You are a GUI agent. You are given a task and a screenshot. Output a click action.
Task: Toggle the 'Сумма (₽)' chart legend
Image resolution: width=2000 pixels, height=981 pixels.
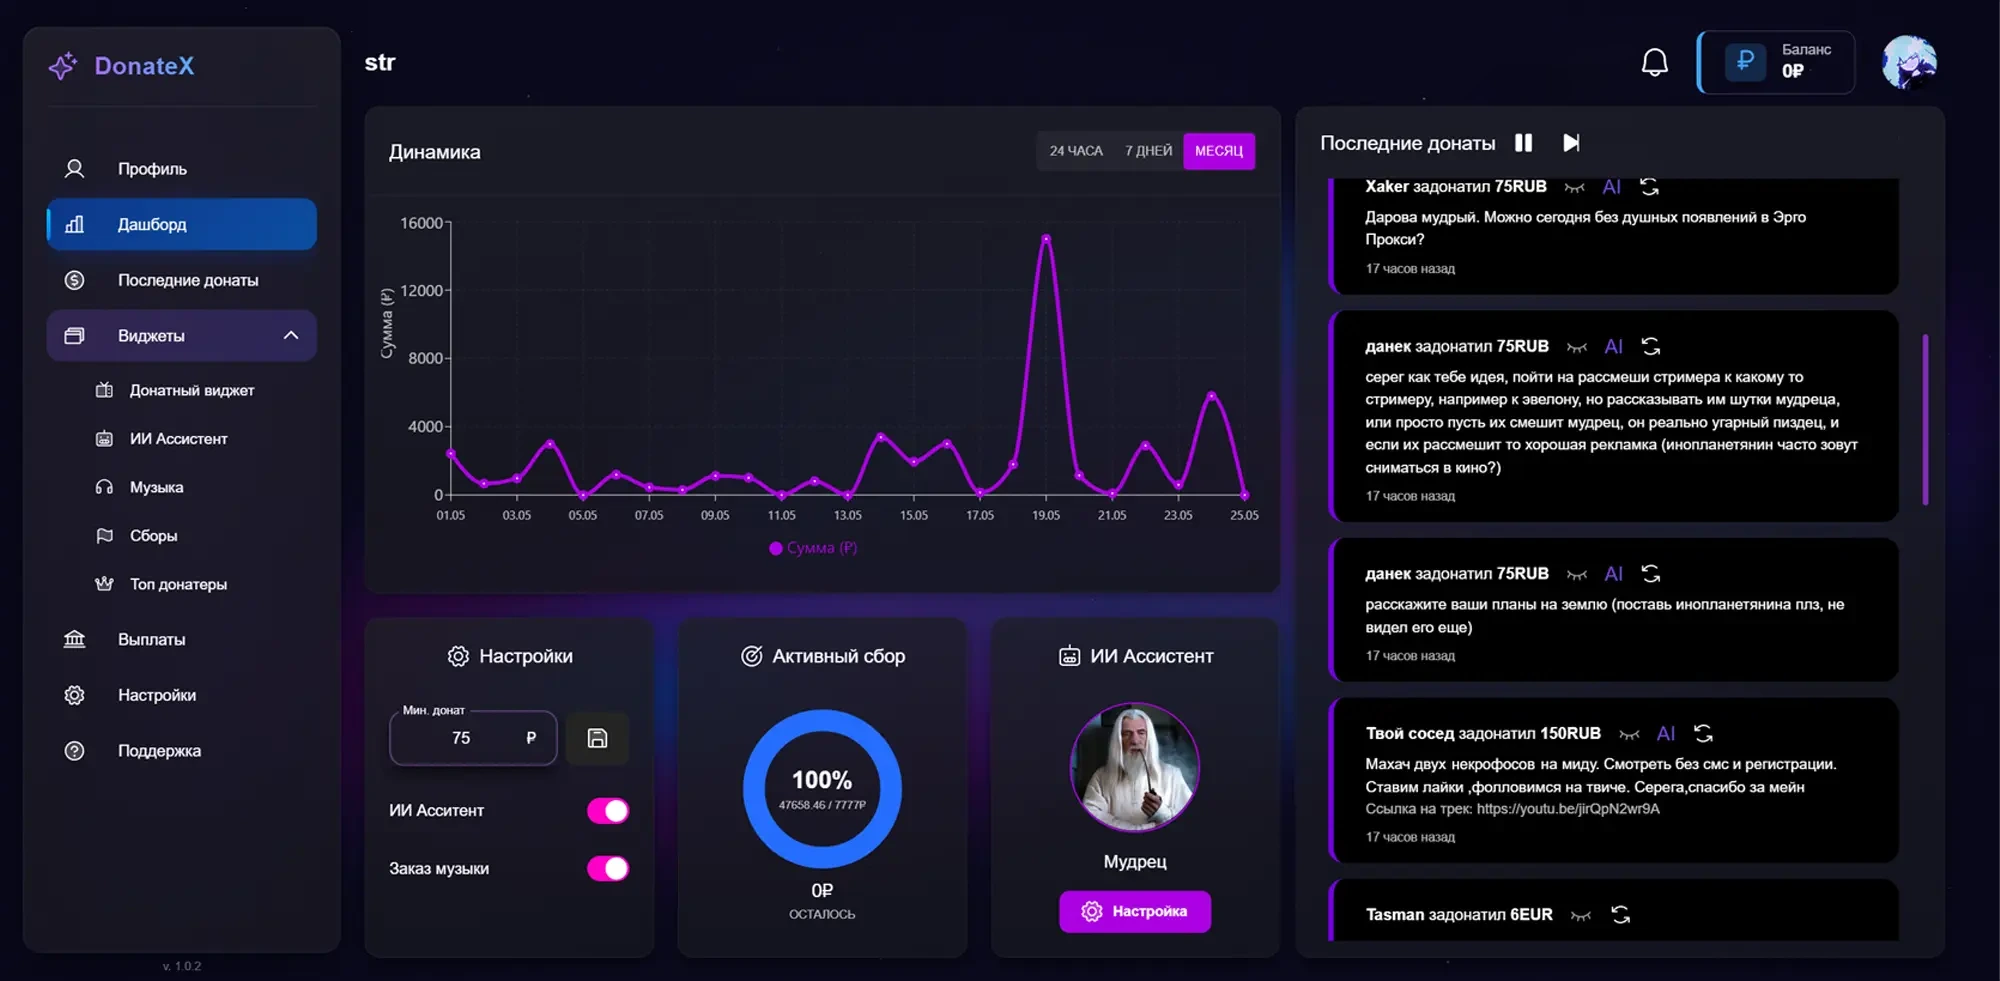tap(813, 548)
